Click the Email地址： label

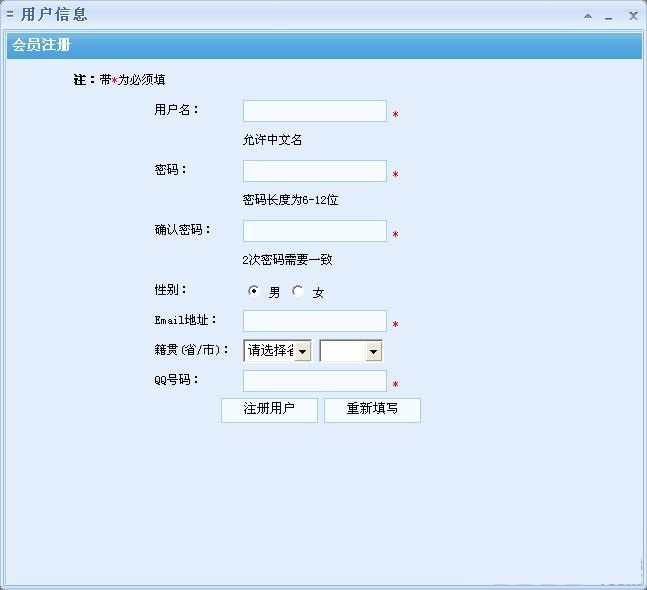click(x=185, y=320)
